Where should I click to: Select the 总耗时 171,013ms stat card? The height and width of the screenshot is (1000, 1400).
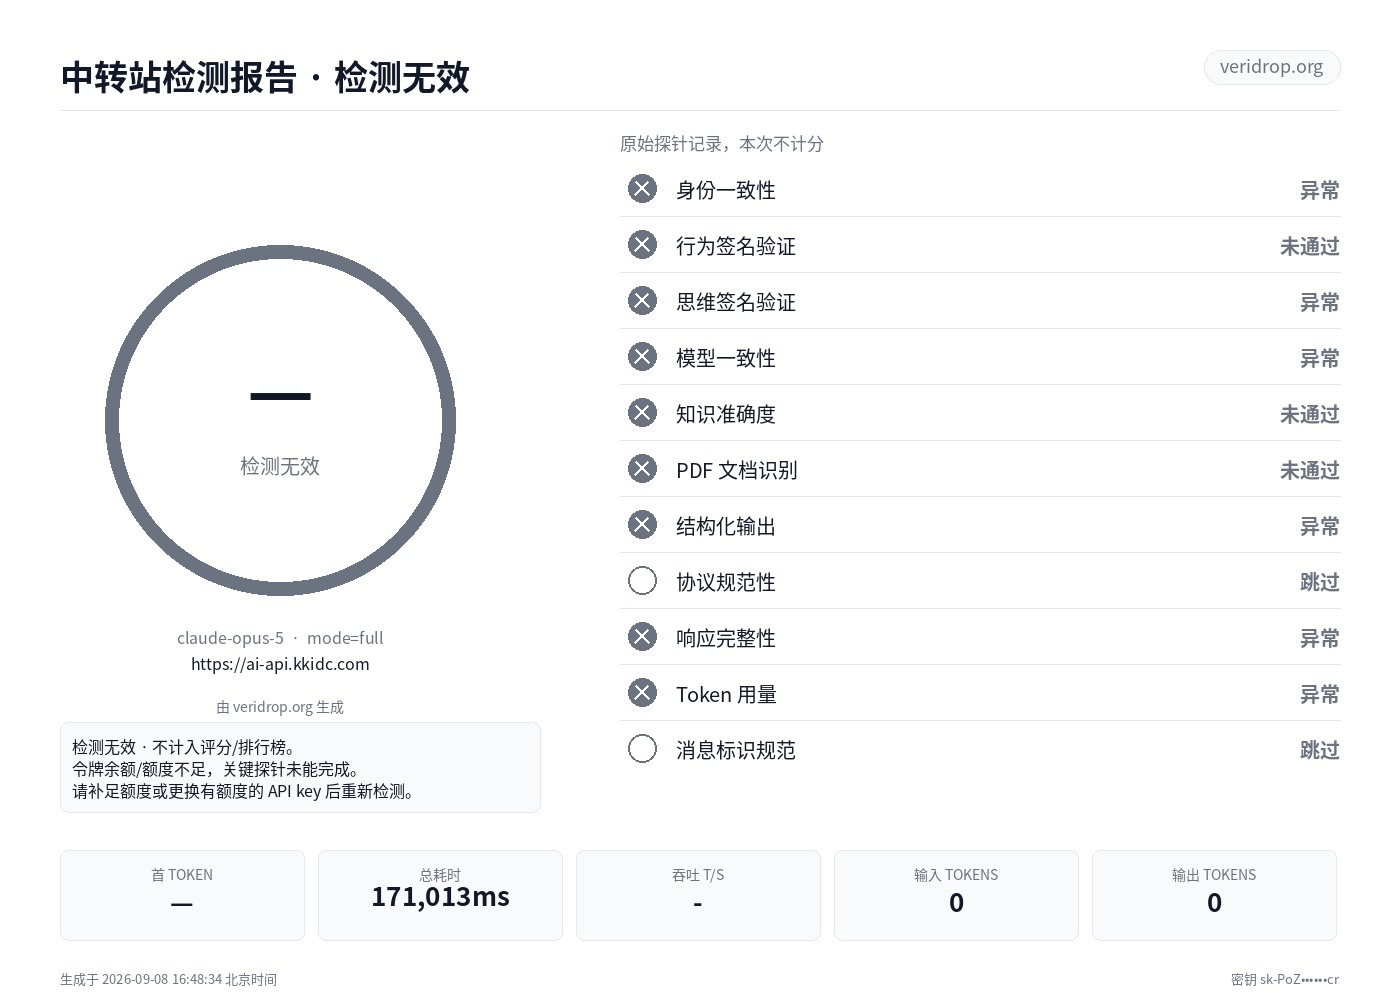click(x=440, y=895)
